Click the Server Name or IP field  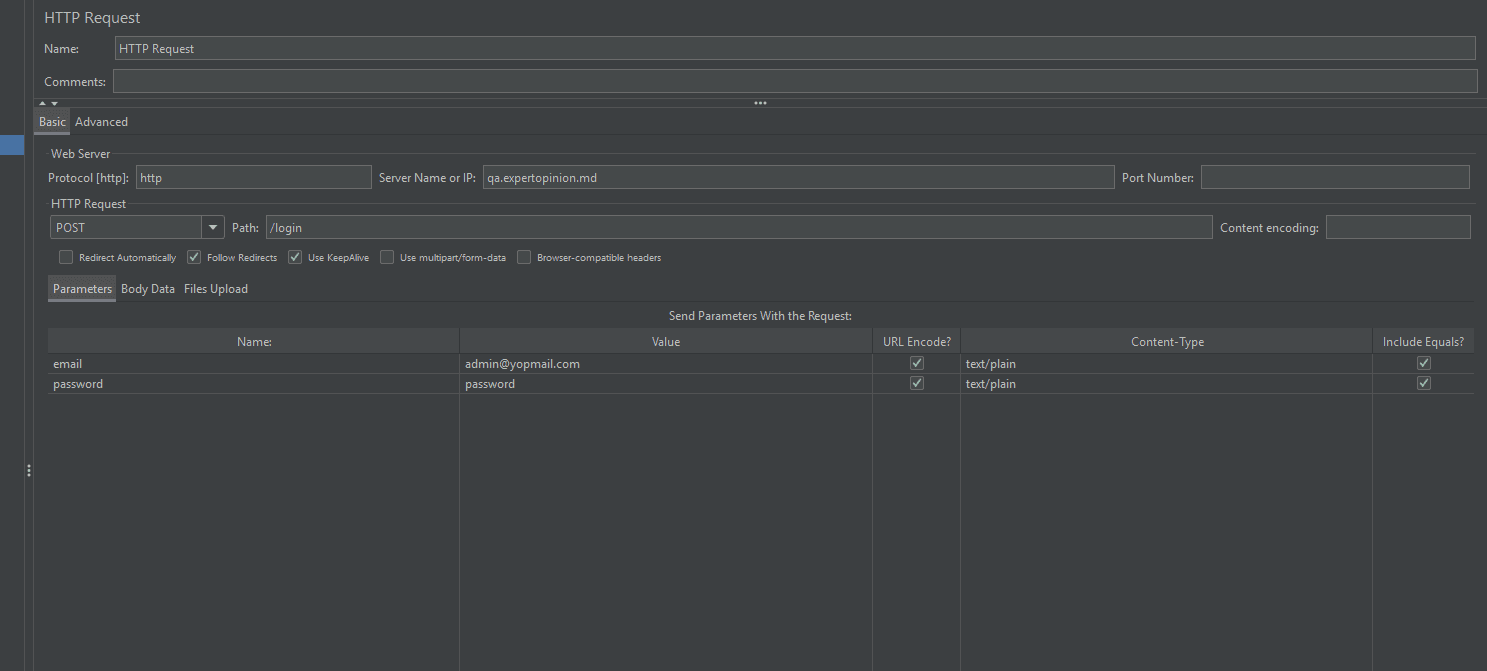[x=797, y=178]
